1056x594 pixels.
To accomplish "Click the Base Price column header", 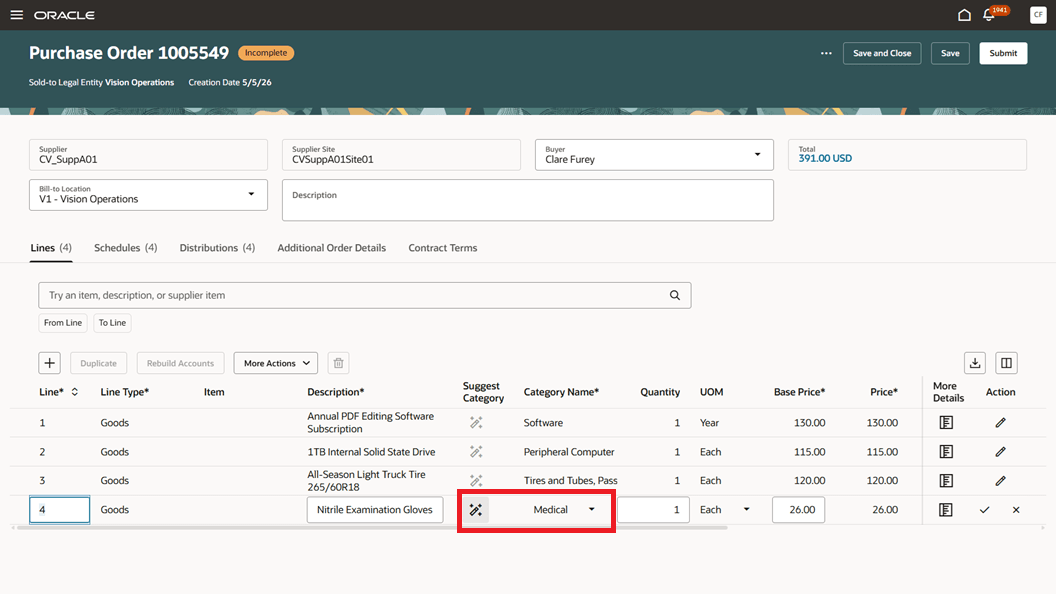I will point(799,392).
